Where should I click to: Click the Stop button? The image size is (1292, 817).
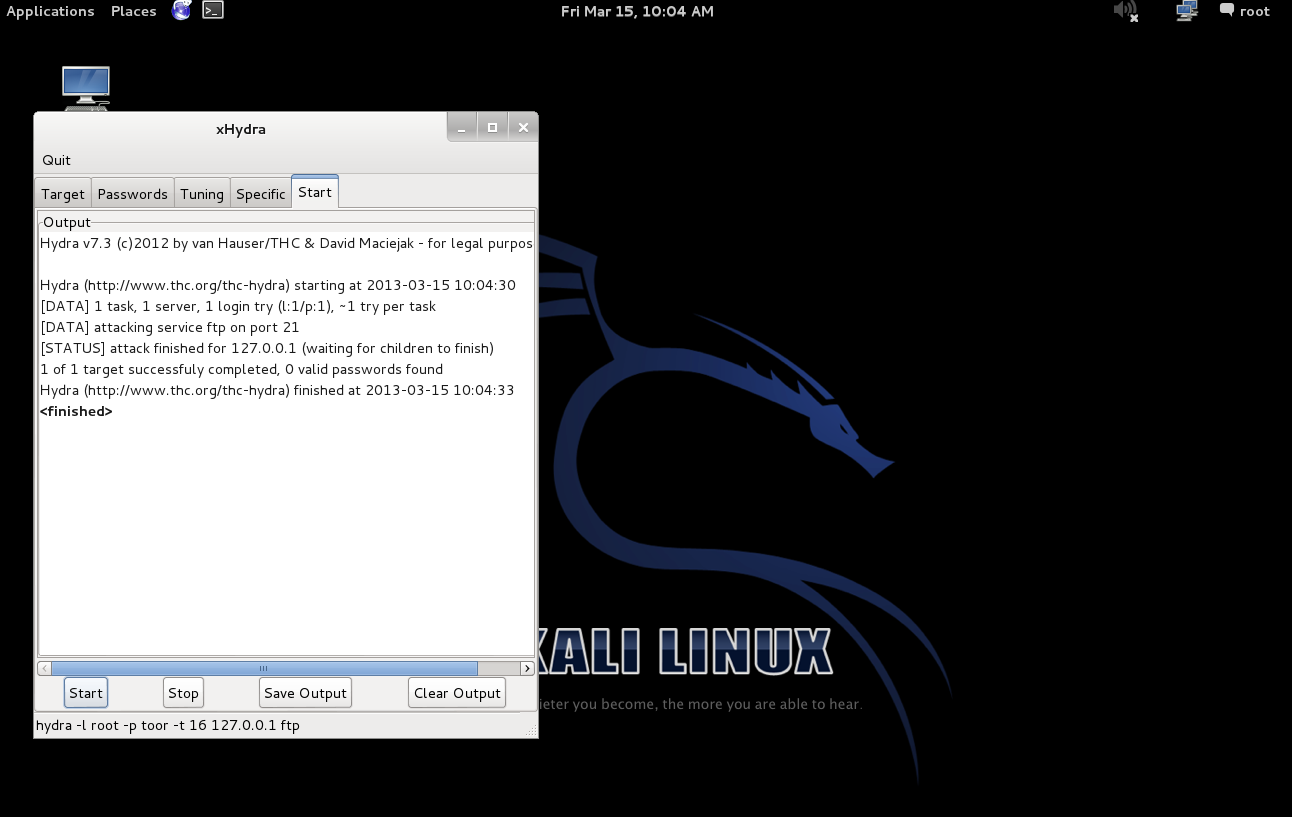click(x=183, y=693)
